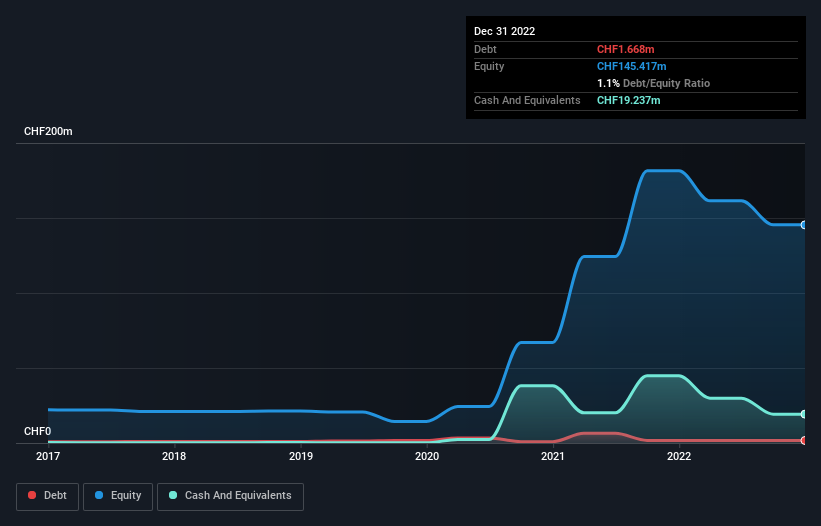Viewport: 821px width, 526px height.
Task: Click the CHF200m axis label
Action: click(x=48, y=131)
